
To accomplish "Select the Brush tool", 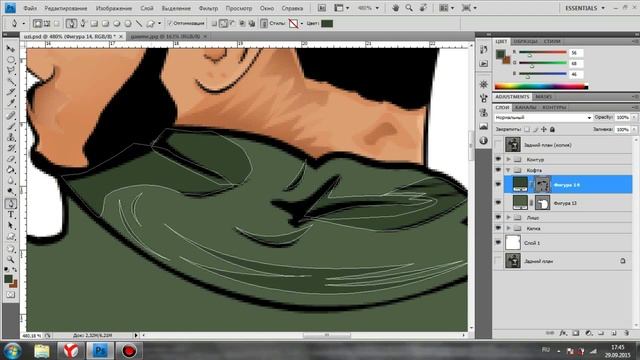I will (x=11, y=126).
